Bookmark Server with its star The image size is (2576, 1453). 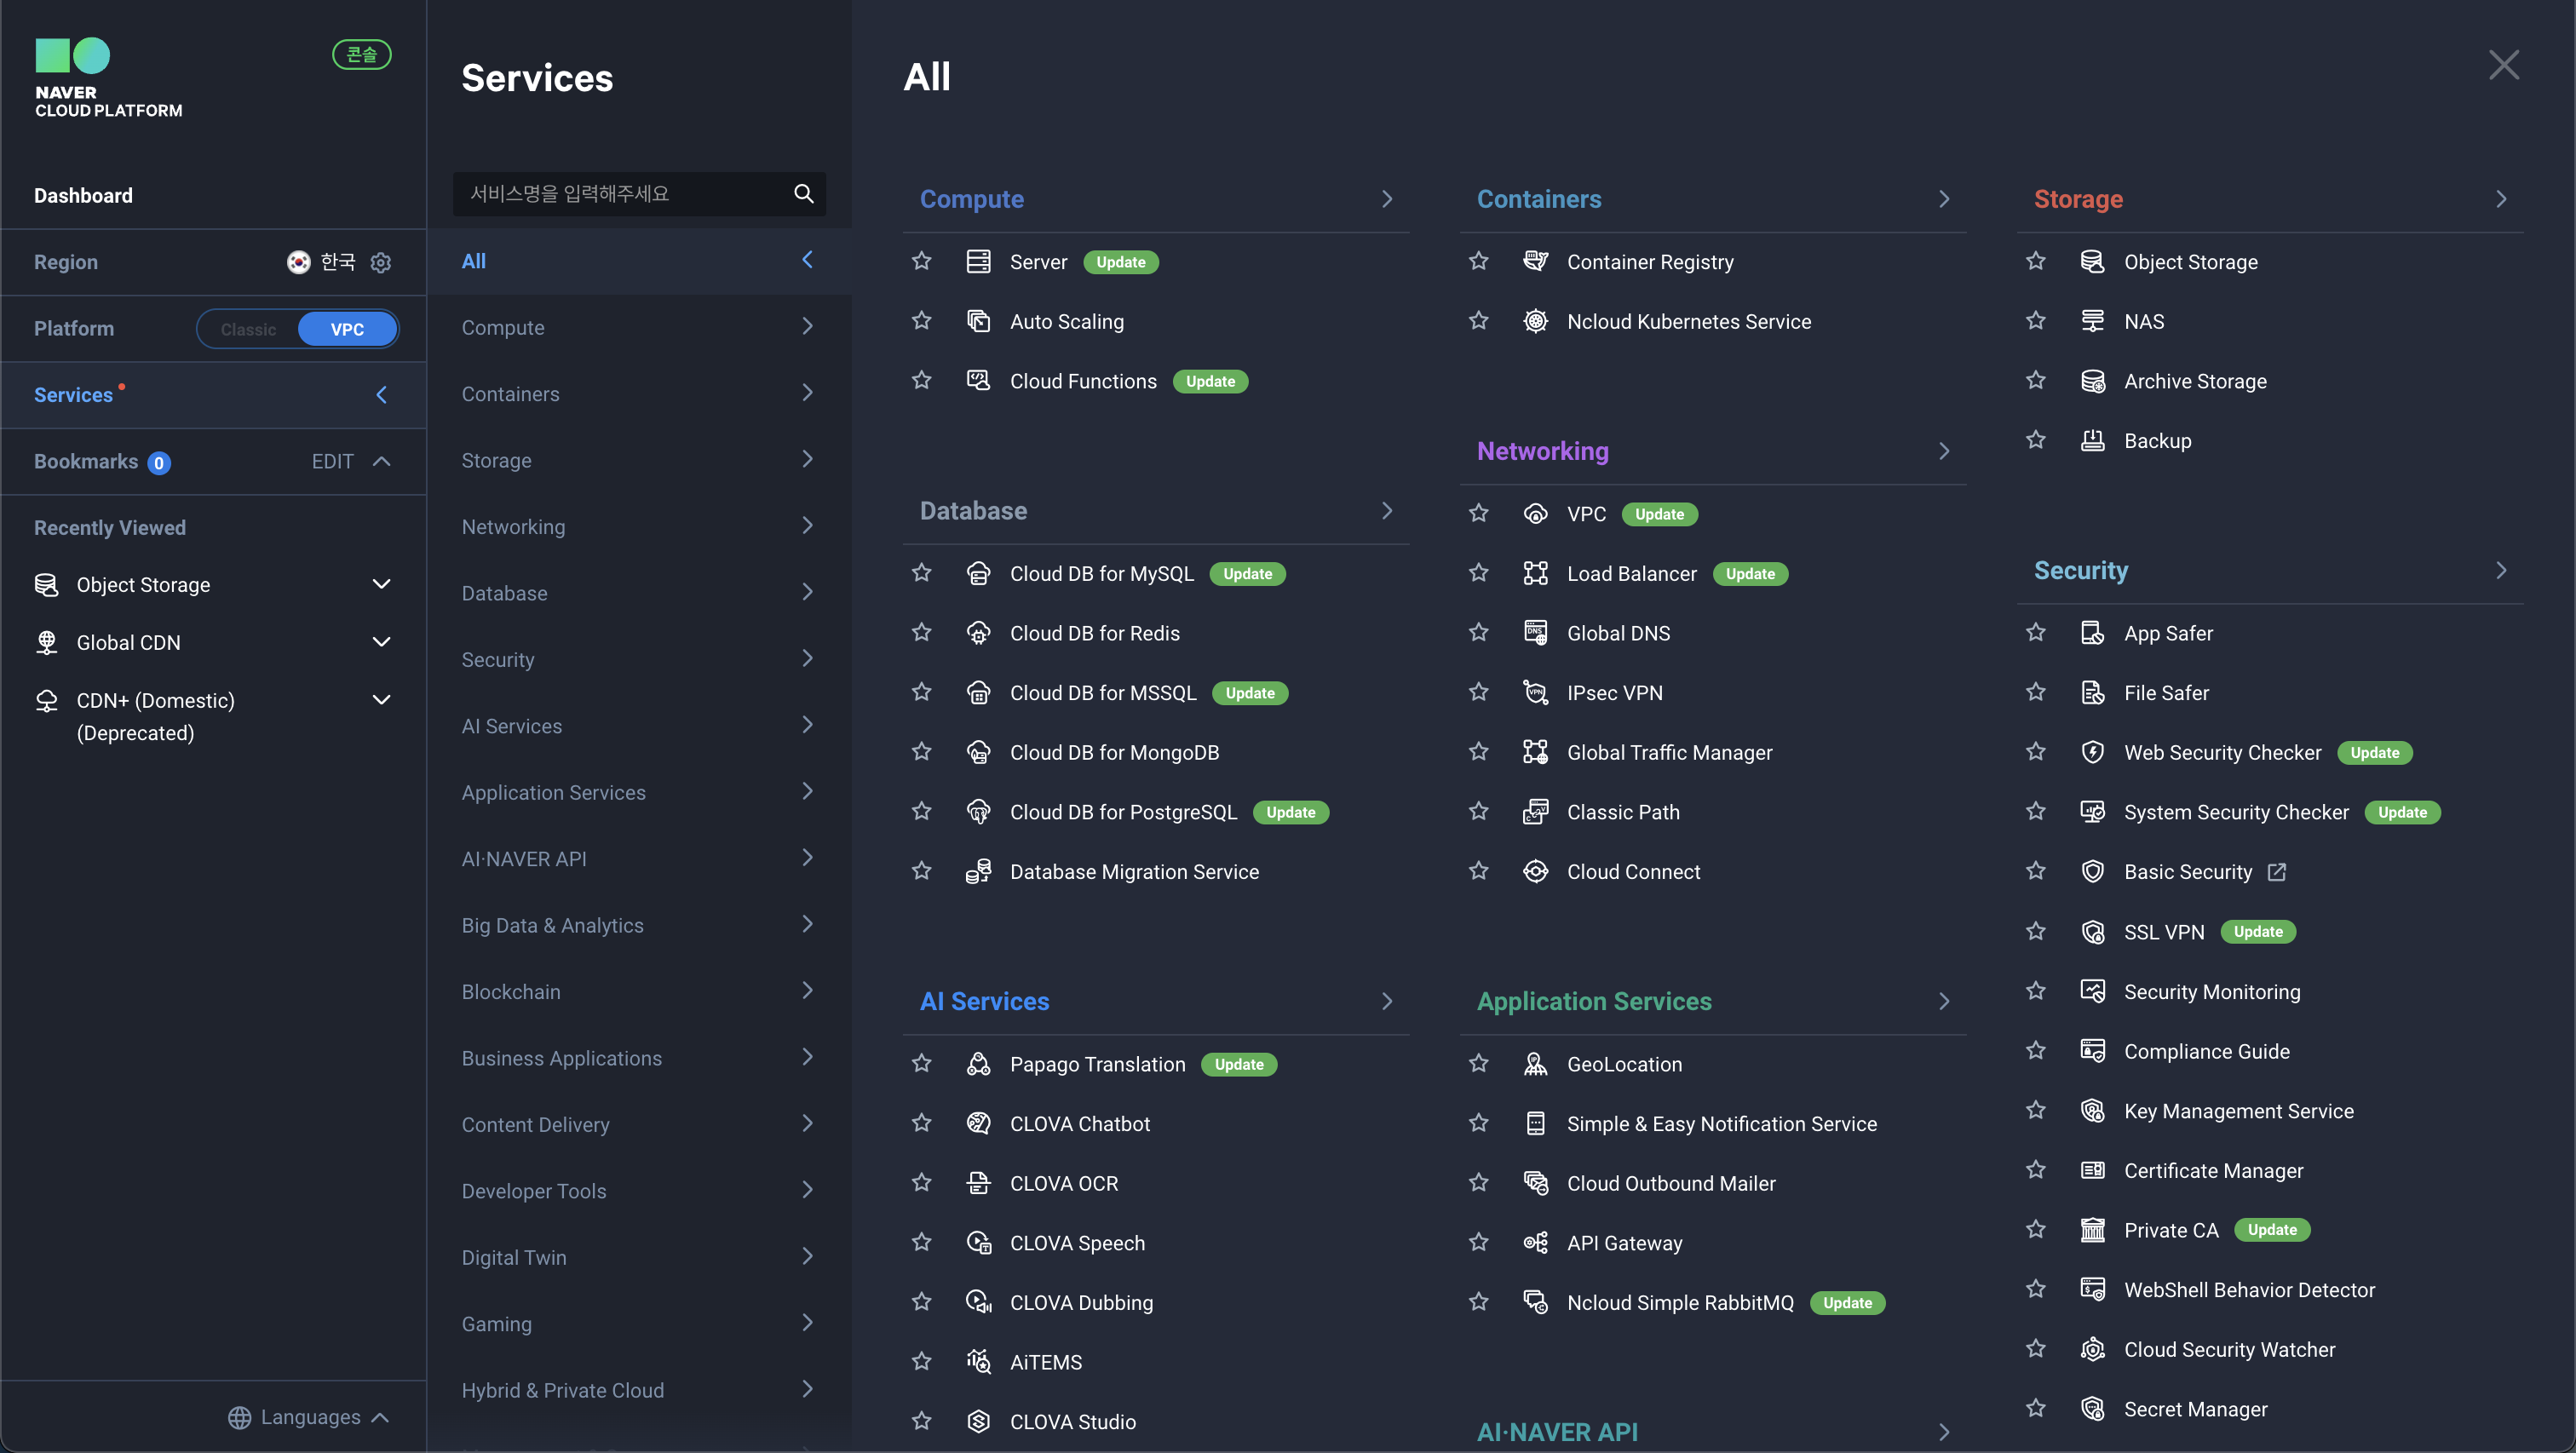click(x=921, y=262)
